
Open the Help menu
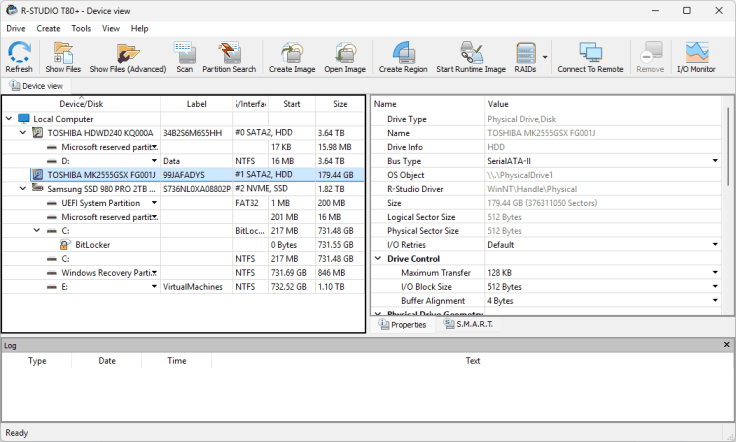pyautogui.click(x=139, y=28)
